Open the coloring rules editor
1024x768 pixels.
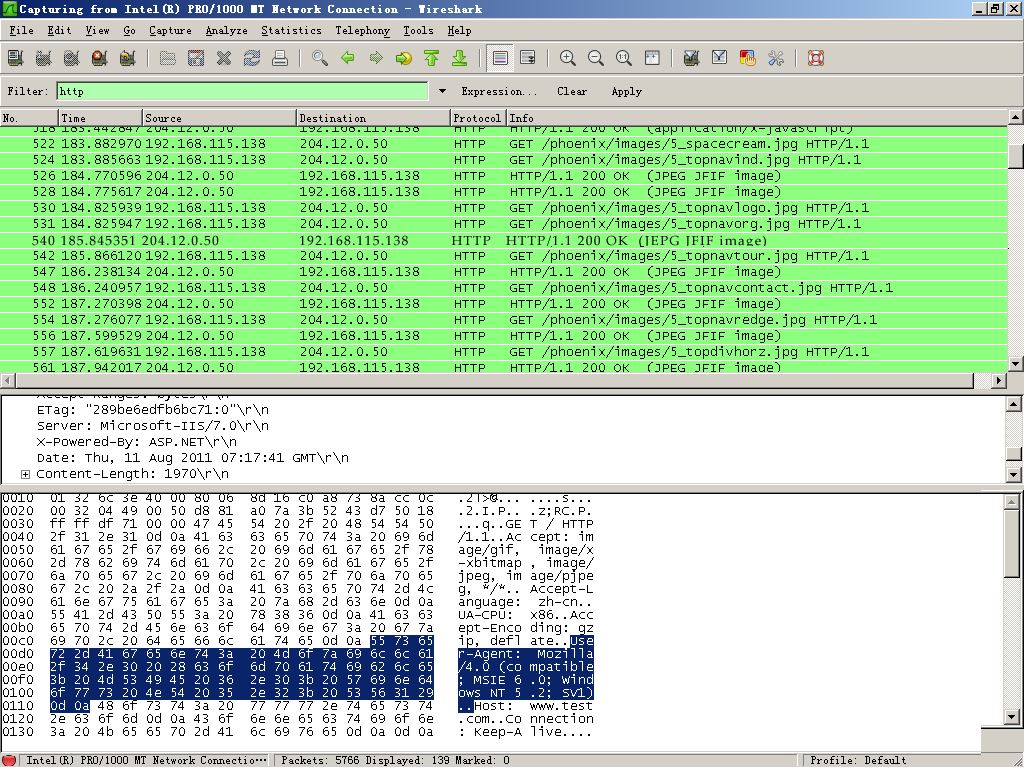(x=748, y=58)
